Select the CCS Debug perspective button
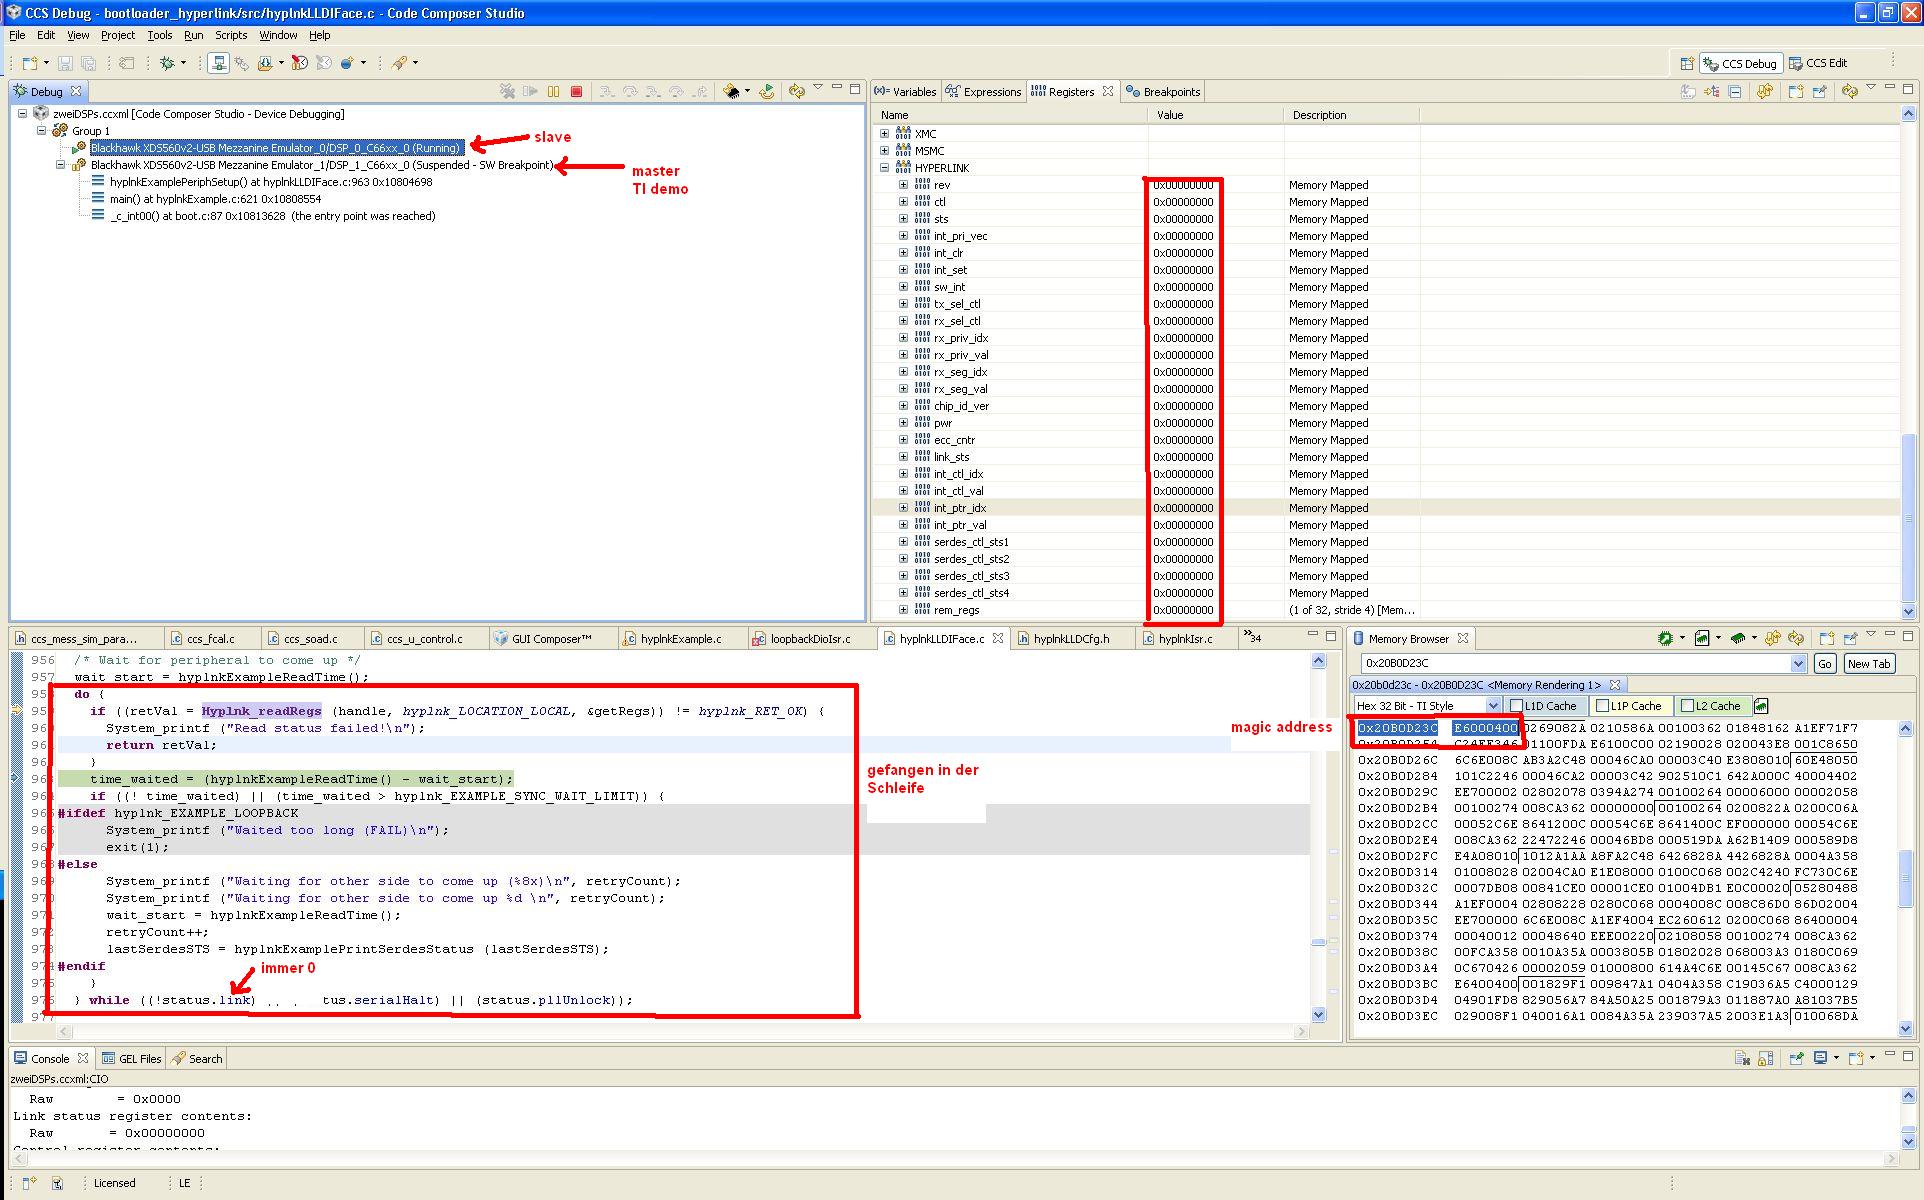1924x1200 pixels. (x=1741, y=63)
